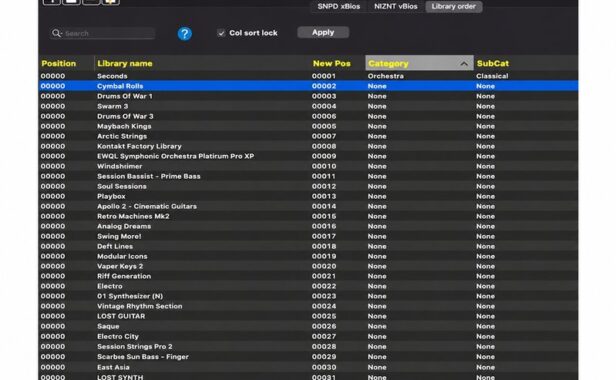Toggle the Col sort lock checkbox
616x380 pixels.
221,33
